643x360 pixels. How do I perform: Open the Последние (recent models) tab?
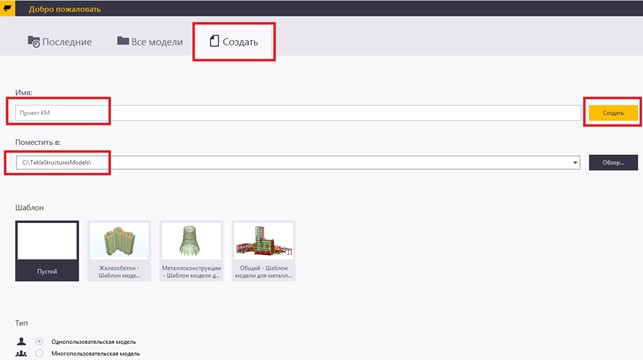tap(60, 42)
